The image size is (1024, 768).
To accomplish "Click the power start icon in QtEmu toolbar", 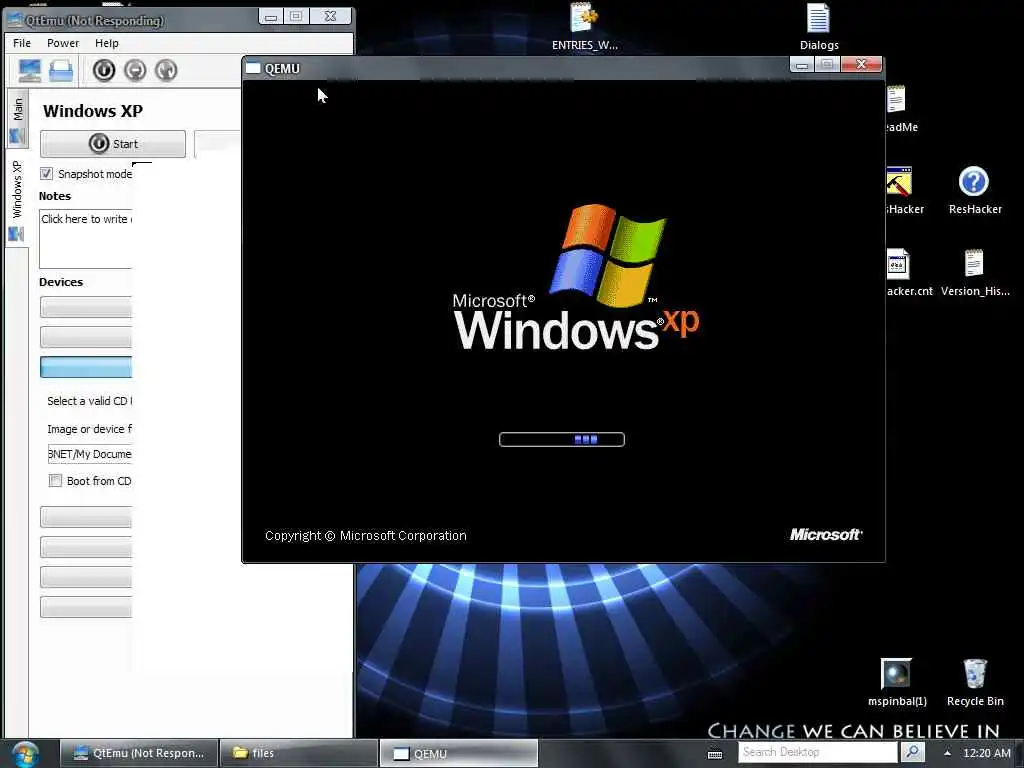I will coord(103,70).
